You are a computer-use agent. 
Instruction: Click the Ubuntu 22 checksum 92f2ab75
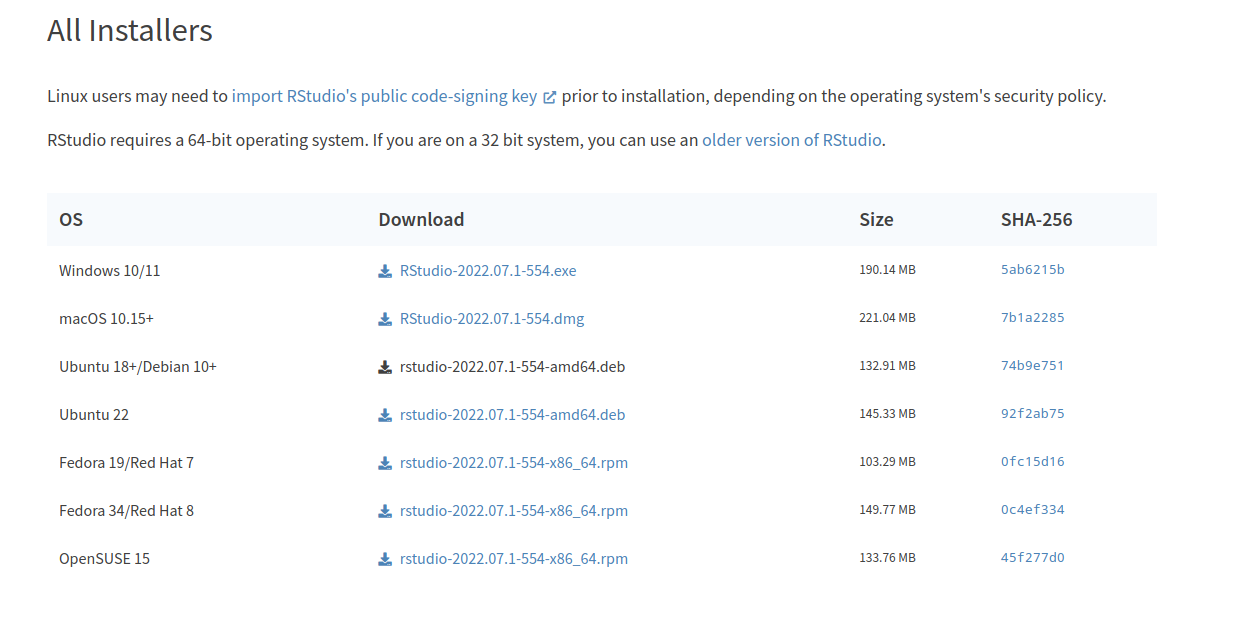tap(1032, 414)
